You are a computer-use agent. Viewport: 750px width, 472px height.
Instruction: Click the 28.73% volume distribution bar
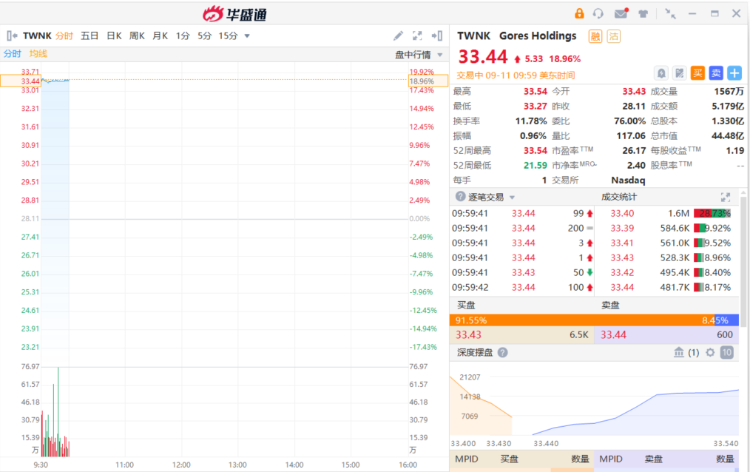point(712,213)
